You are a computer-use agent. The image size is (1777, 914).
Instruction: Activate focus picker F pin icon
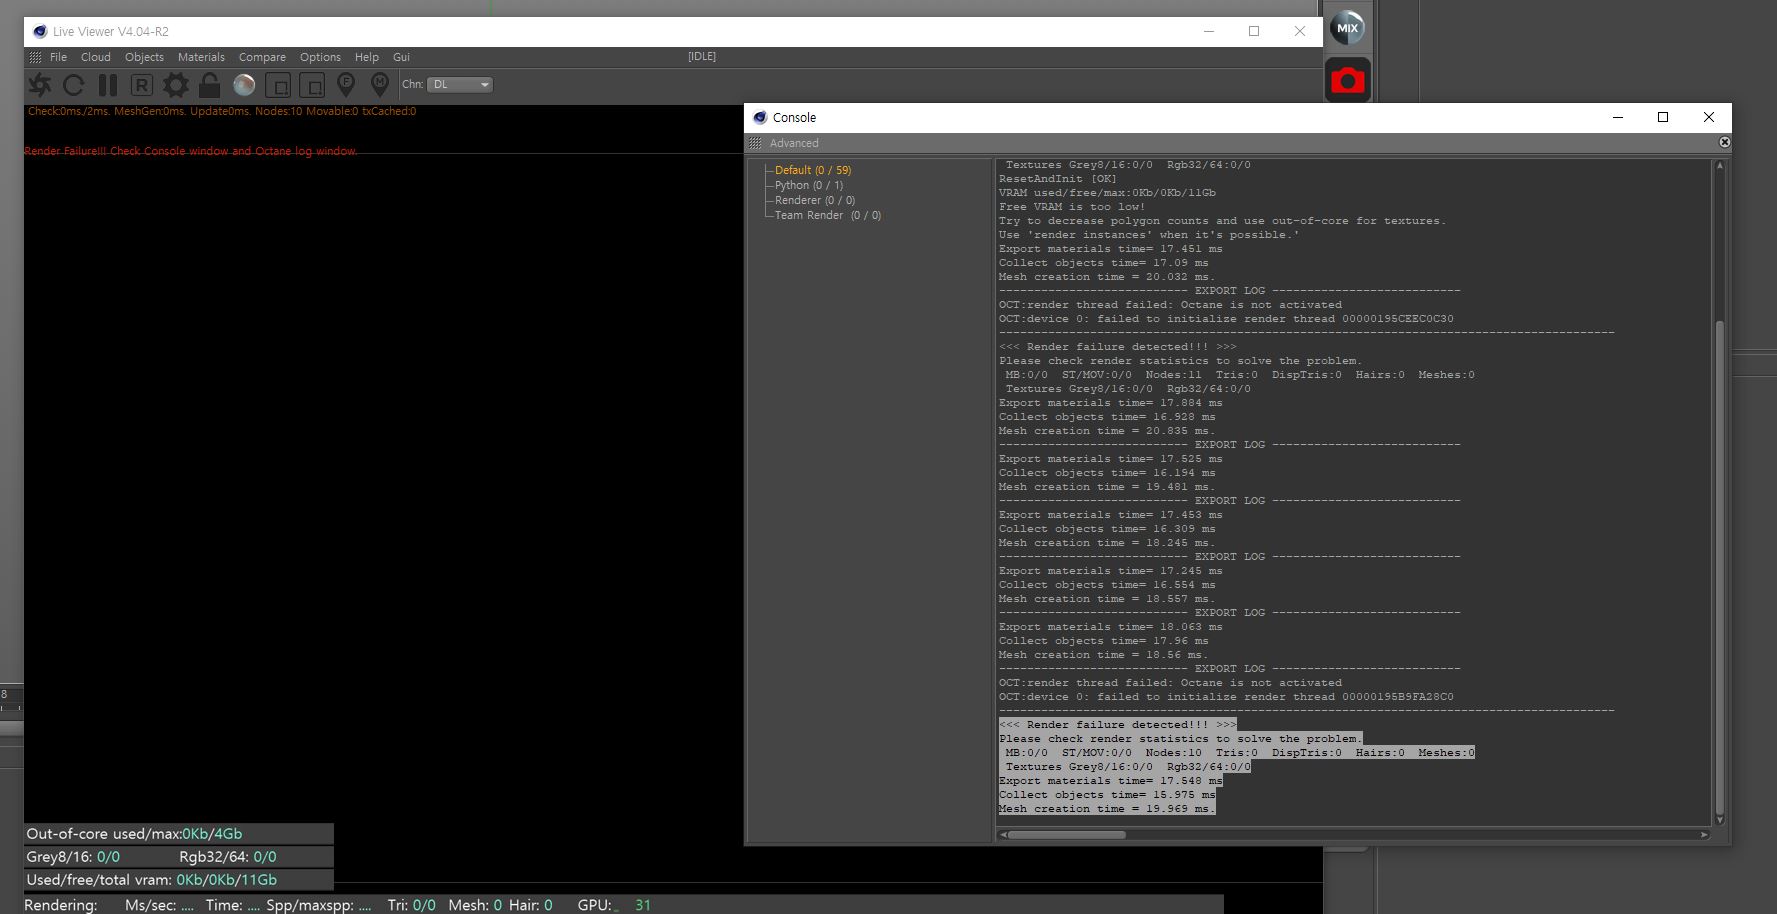pos(346,85)
